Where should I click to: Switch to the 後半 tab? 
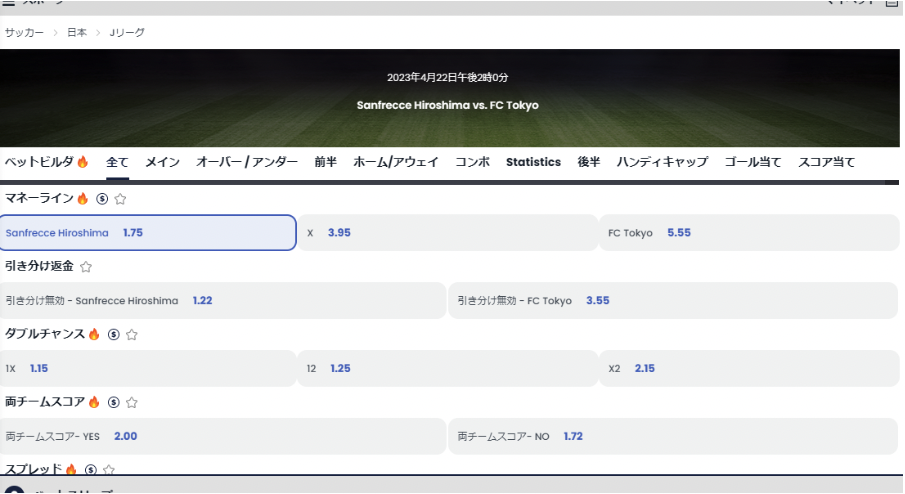coord(589,162)
